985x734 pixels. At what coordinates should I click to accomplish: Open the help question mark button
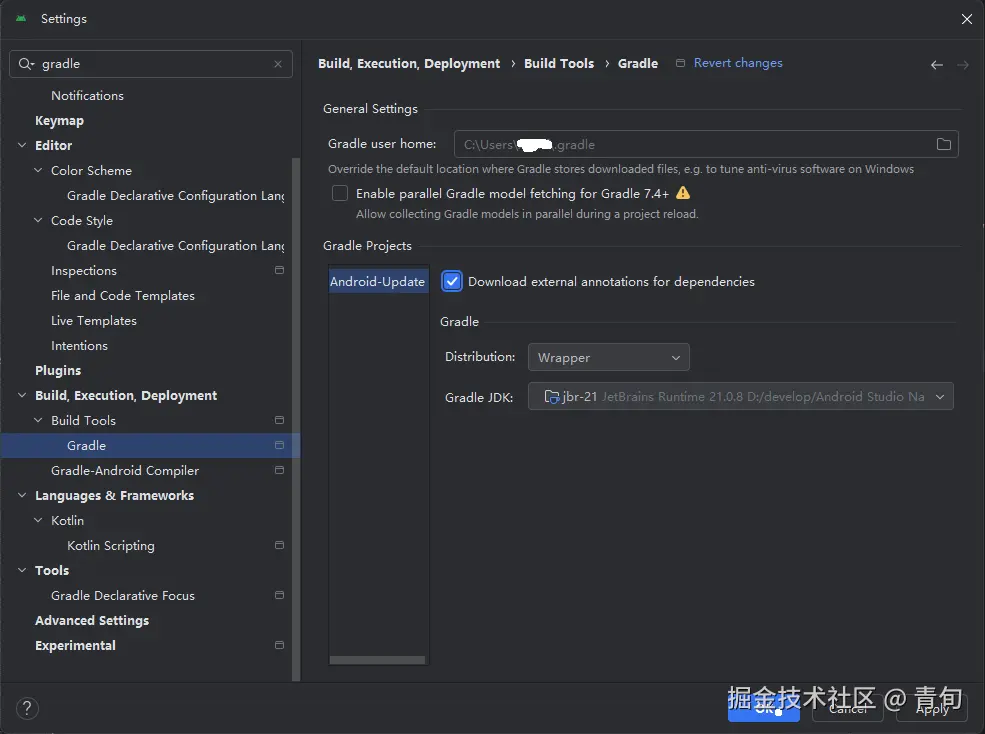[27, 708]
